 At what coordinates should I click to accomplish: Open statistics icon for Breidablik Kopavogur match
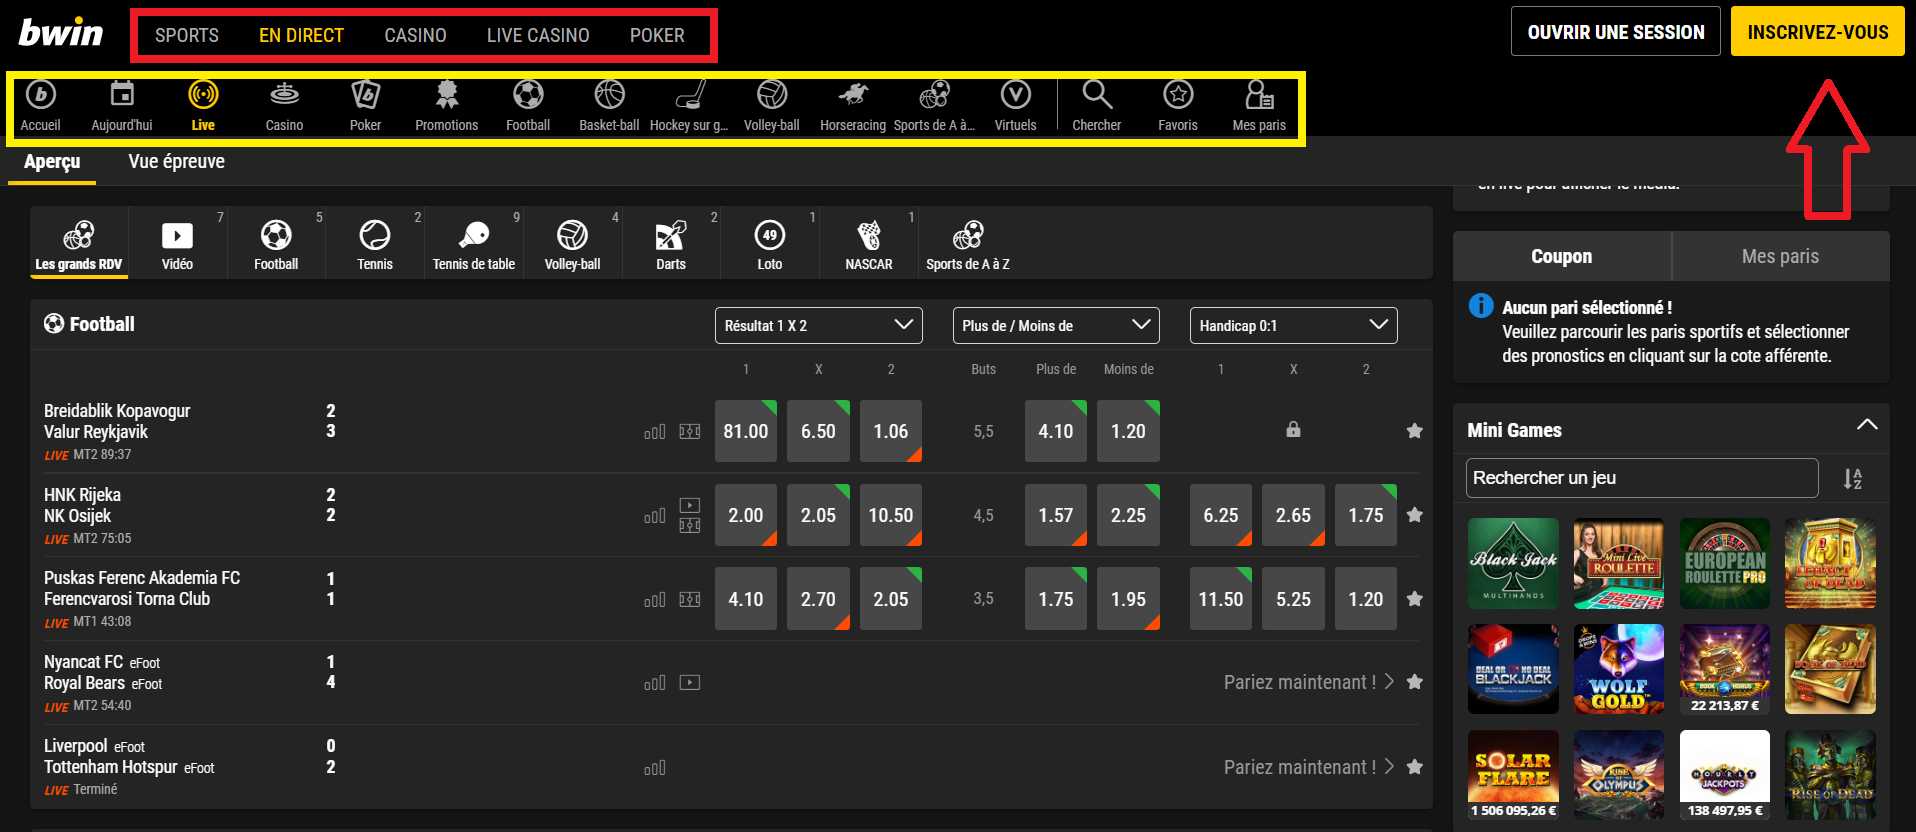(x=655, y=432)
